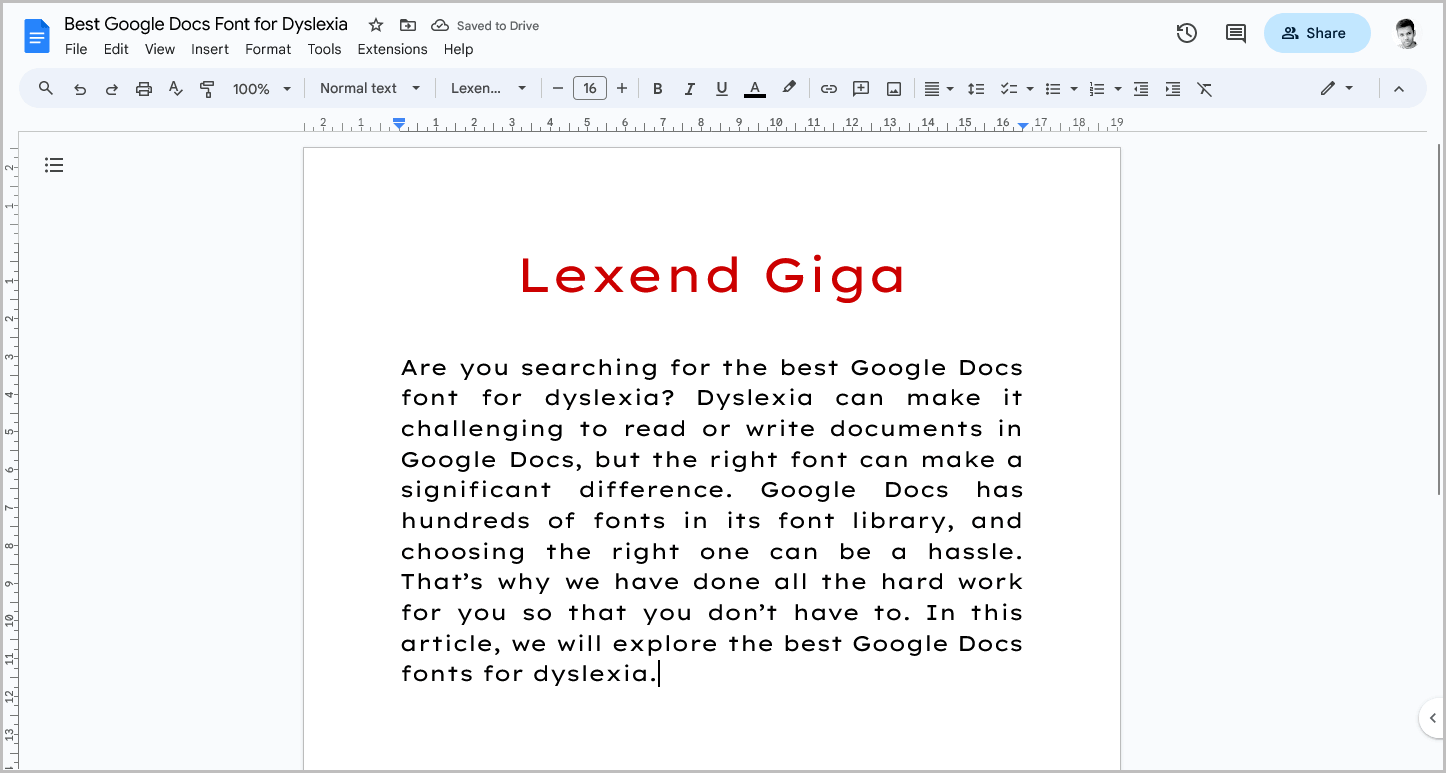The height and width of the screenshot is (773, 1446).
Task: Run spelling and grammar check
Action: [x=176, y=89]
